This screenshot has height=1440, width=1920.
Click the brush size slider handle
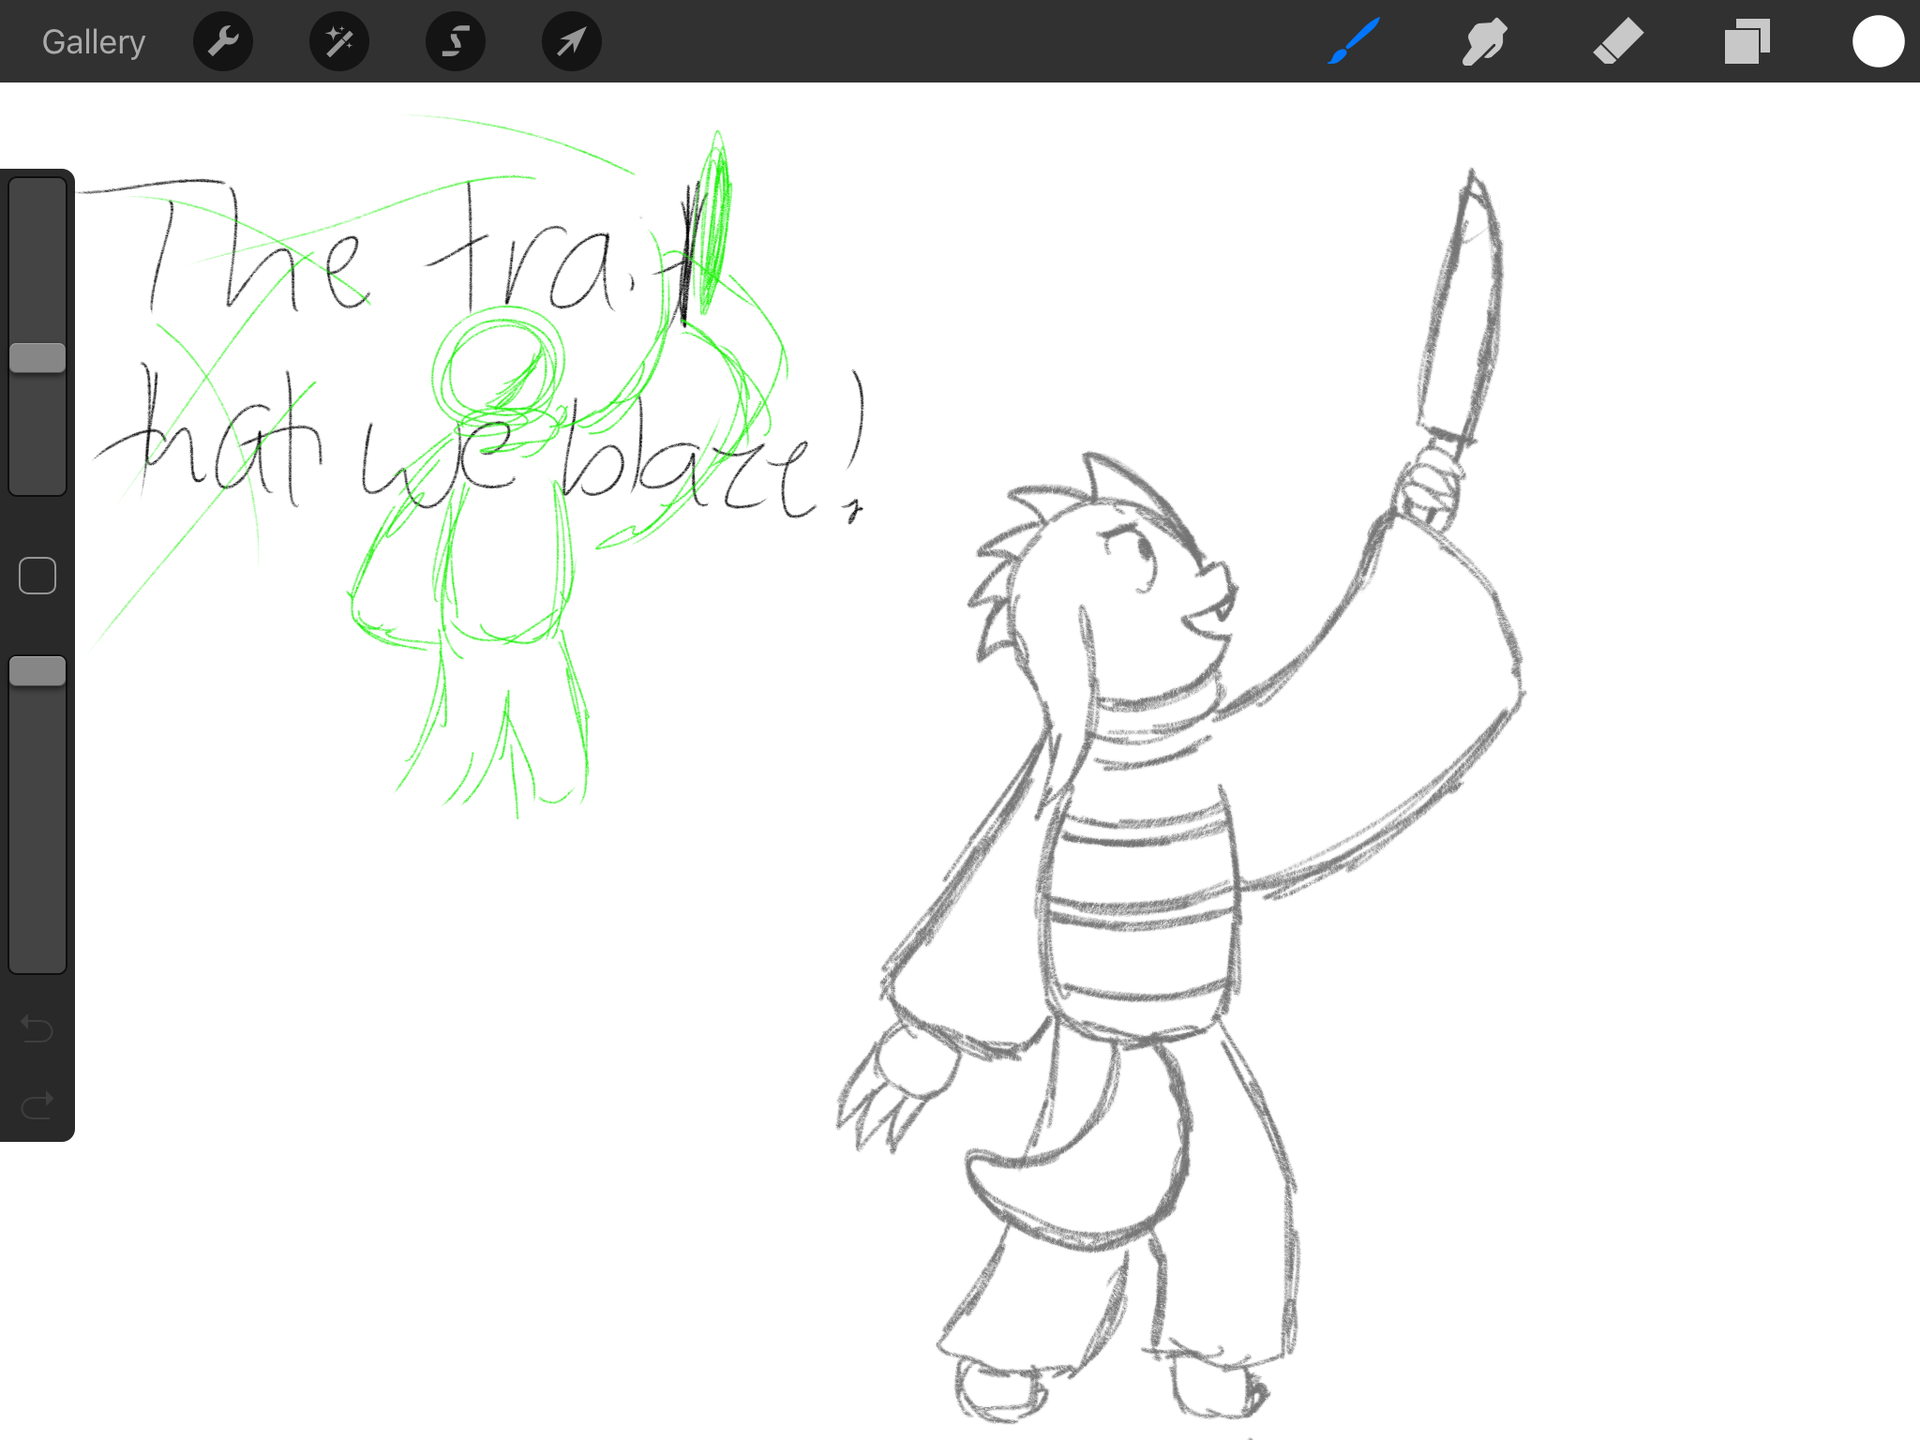point(37,358)
